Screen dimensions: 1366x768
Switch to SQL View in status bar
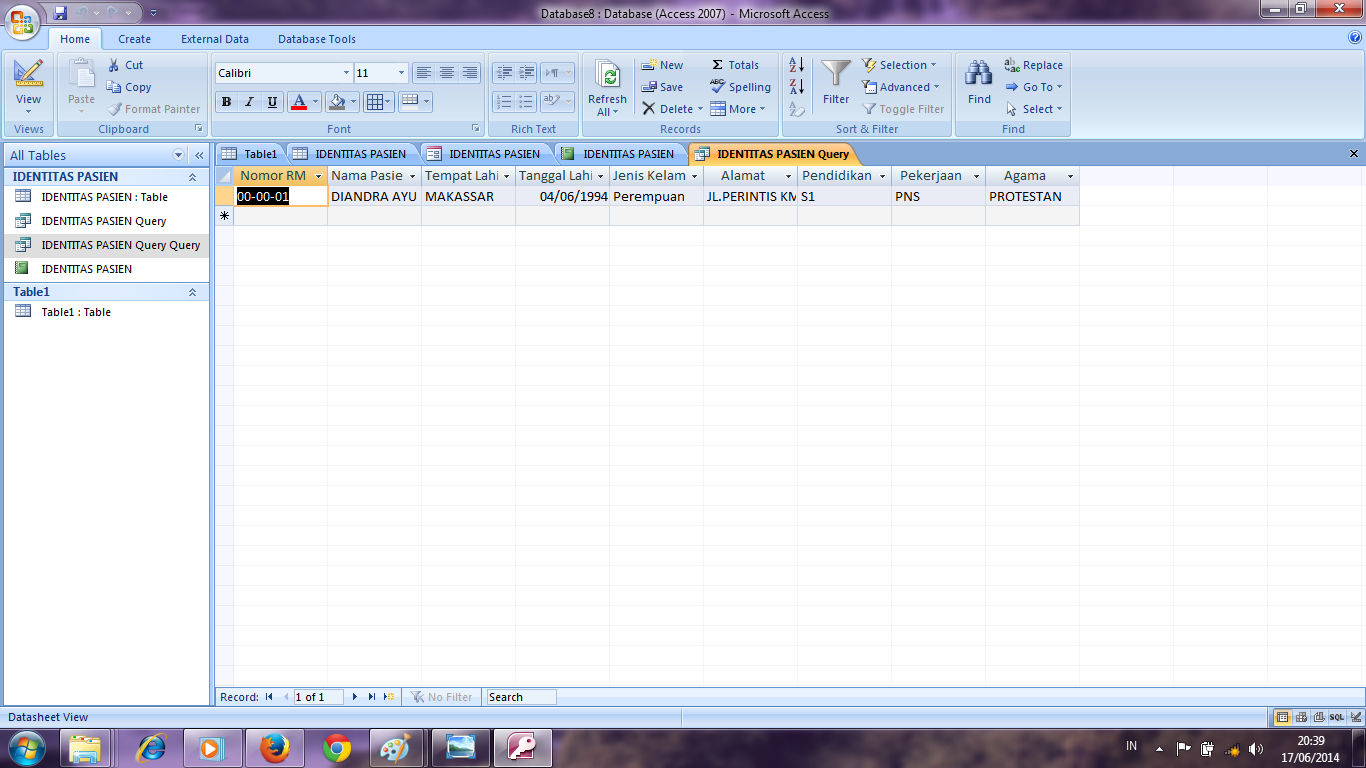[1336, 717]
